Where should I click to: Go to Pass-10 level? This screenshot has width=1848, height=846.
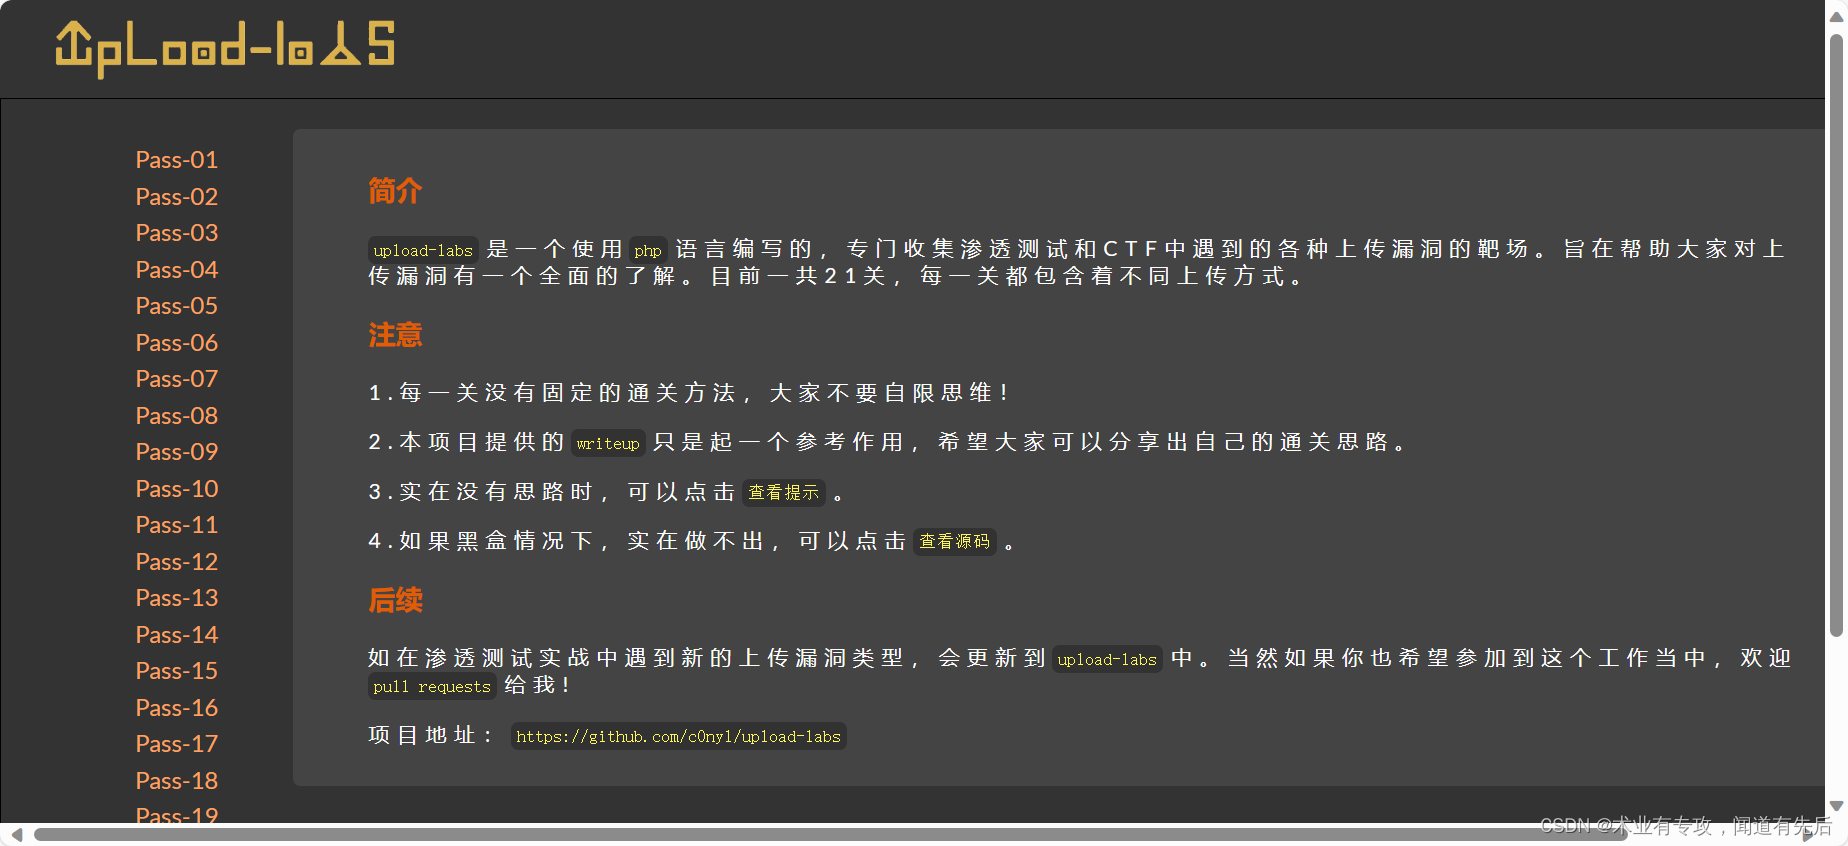(177, 489)
